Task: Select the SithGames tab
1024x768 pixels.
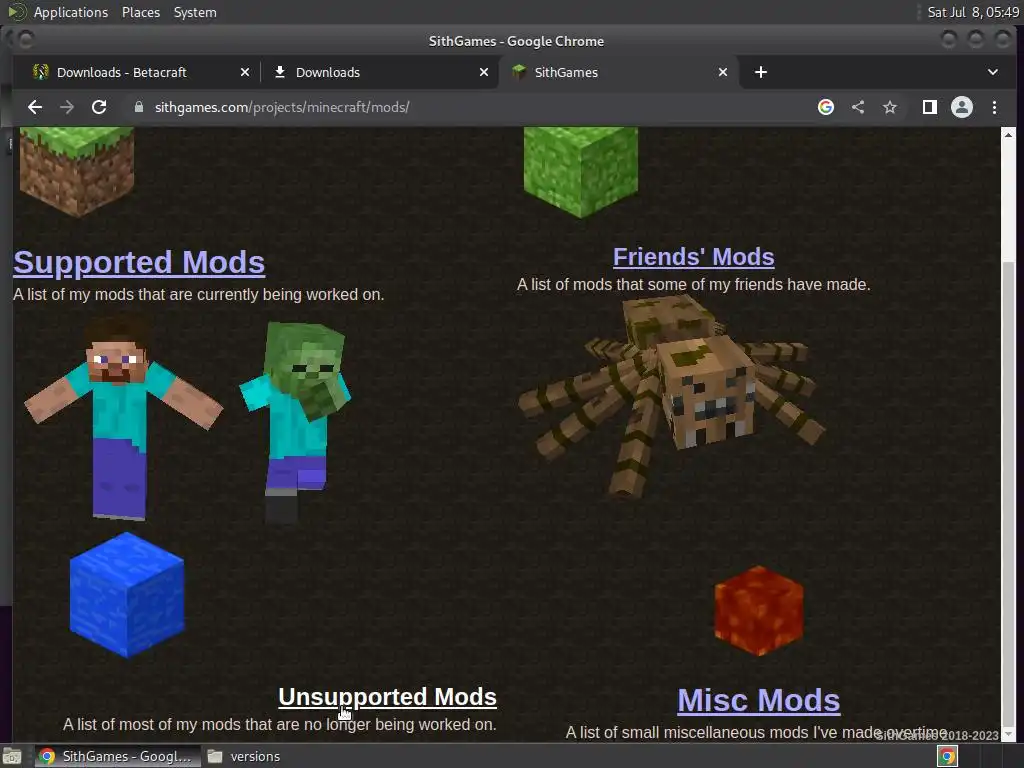Action: (618, 72)
